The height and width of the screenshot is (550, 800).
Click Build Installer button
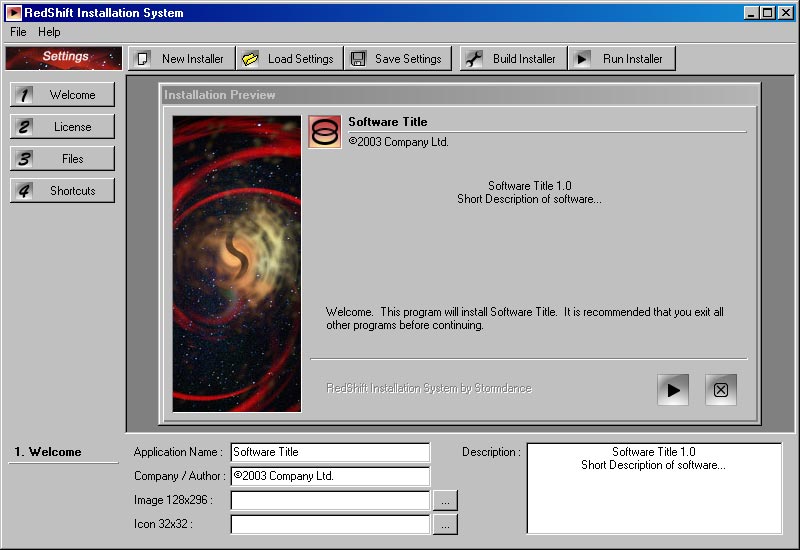tap(514, 59)
